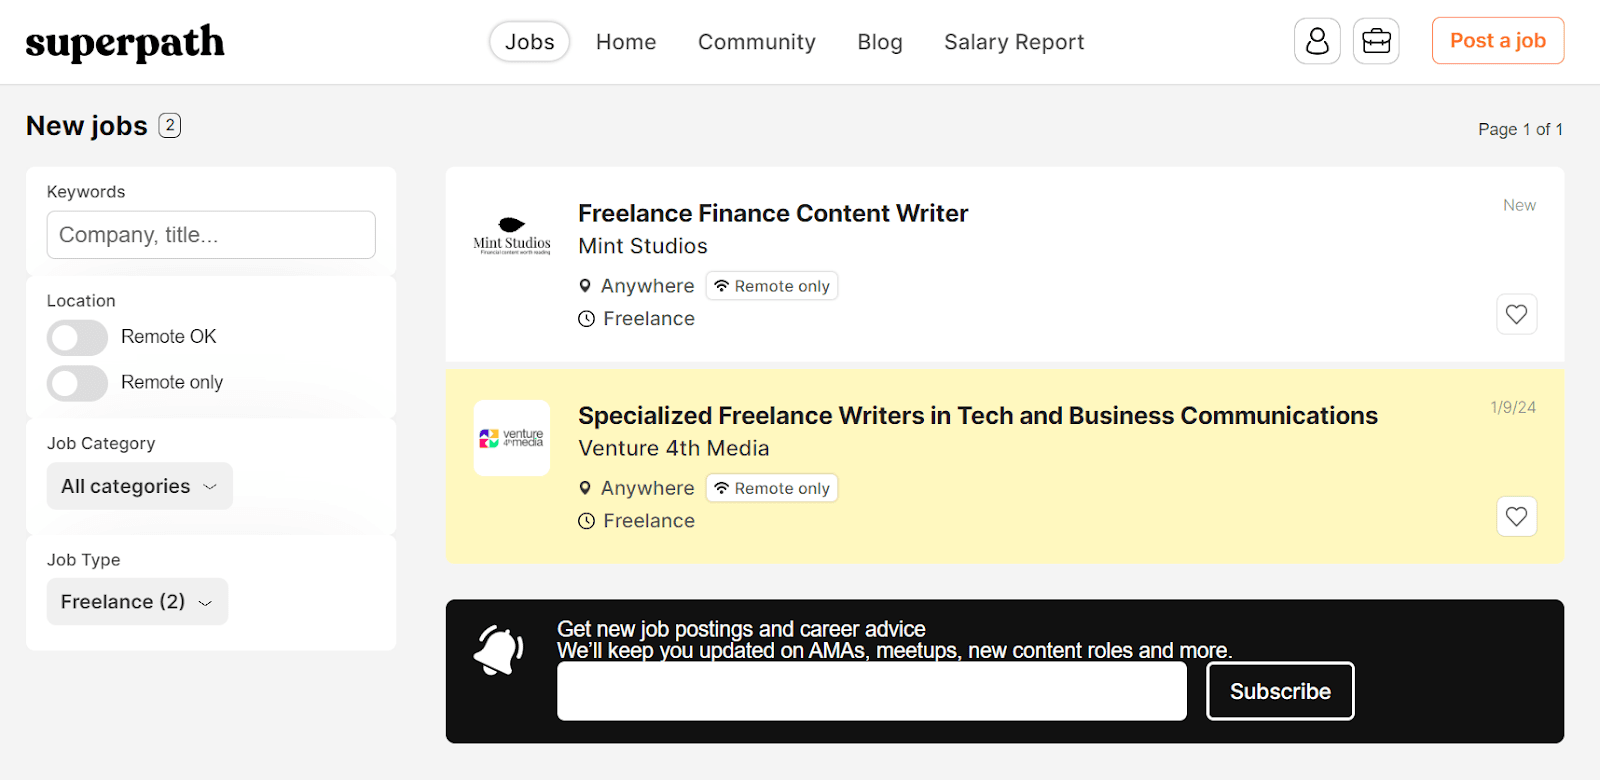Click the Remote only tag on Venture 4th Media job
The height and width of the screenshot is (780, 1600).
click(x=772, y=488)
